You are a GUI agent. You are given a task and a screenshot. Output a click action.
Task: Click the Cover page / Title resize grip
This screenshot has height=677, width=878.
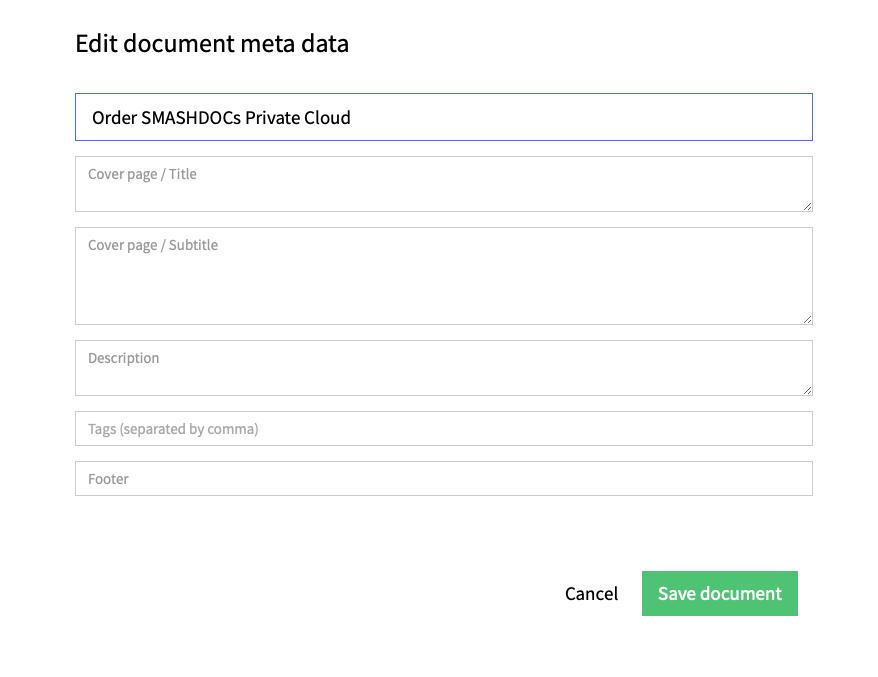coord(807,207)
